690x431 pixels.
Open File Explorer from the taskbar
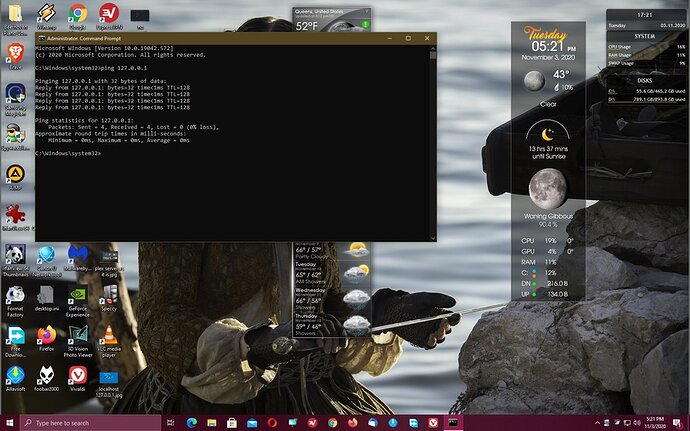[x=212, y=423]
